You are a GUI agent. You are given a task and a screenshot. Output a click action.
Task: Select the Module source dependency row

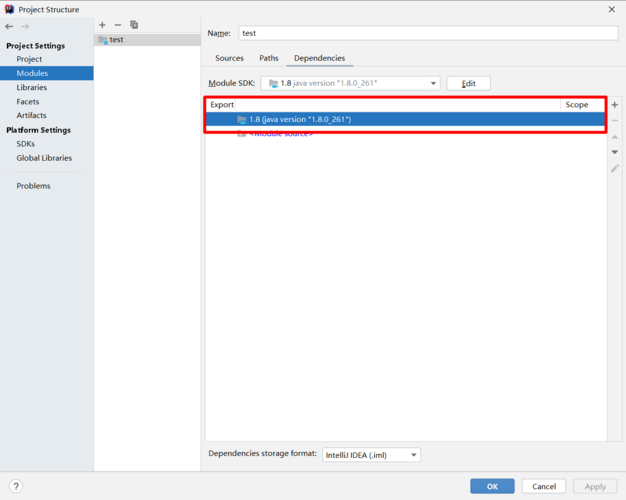click(x=406, y=134)
